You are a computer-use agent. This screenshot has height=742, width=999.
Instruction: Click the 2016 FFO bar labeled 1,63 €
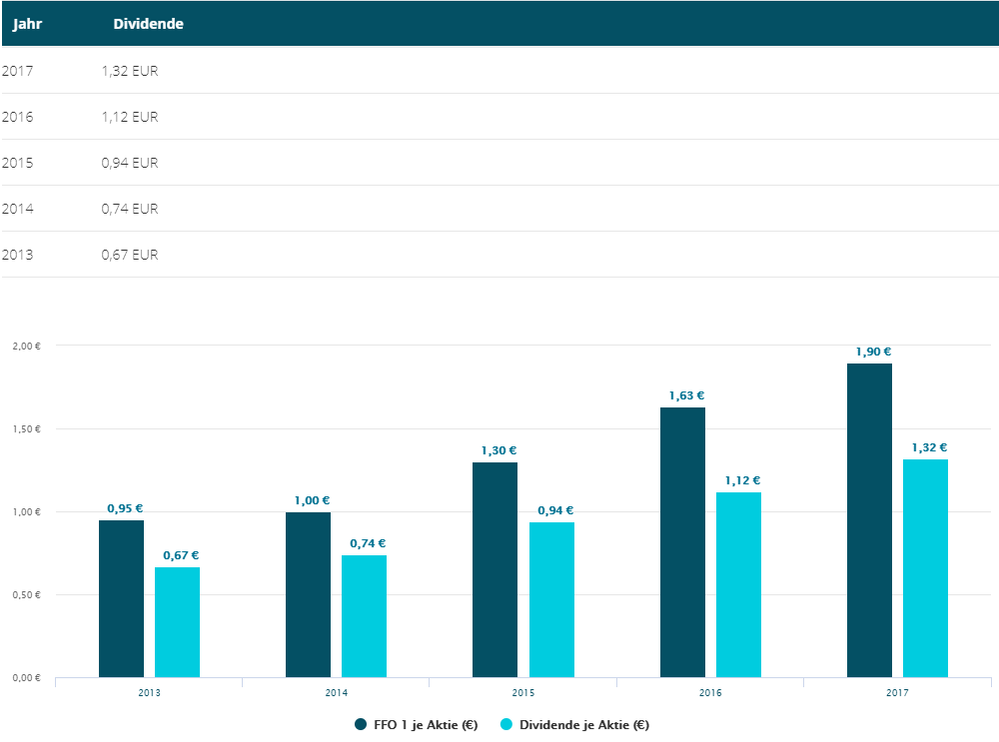click(682, 542)
